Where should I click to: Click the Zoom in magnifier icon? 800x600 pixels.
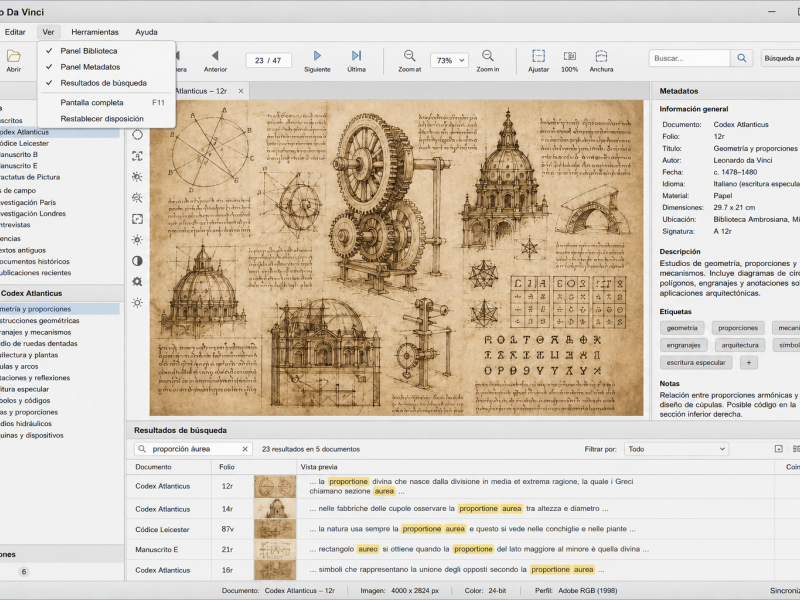pos(488,56)
